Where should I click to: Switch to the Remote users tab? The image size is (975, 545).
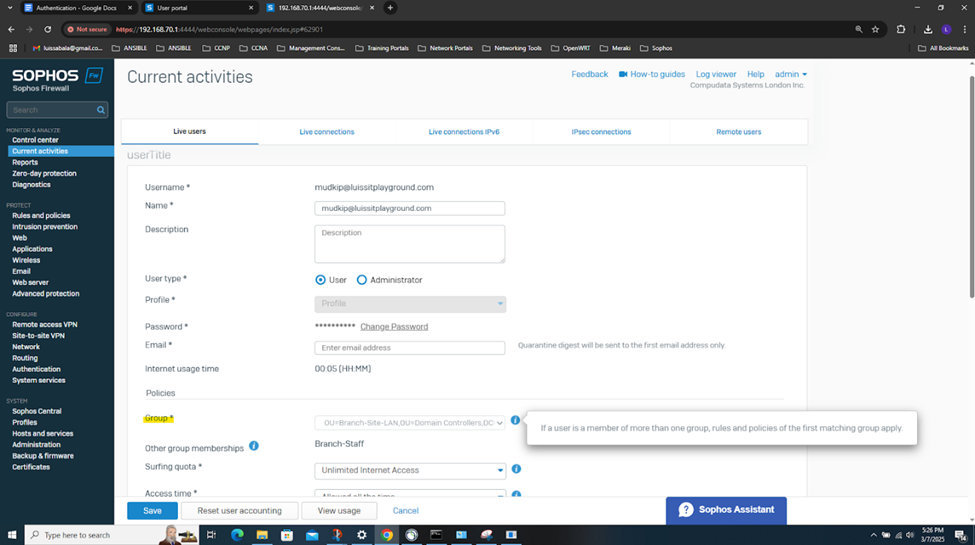[x=739, y=132]
